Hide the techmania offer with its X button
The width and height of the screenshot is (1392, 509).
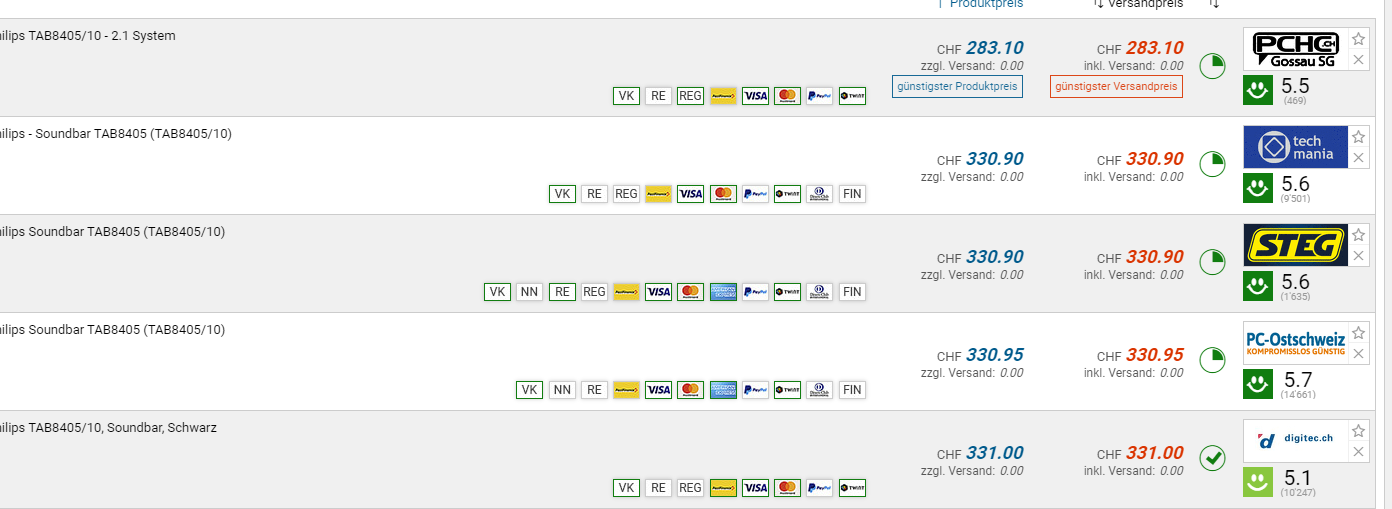[1358, 158]
